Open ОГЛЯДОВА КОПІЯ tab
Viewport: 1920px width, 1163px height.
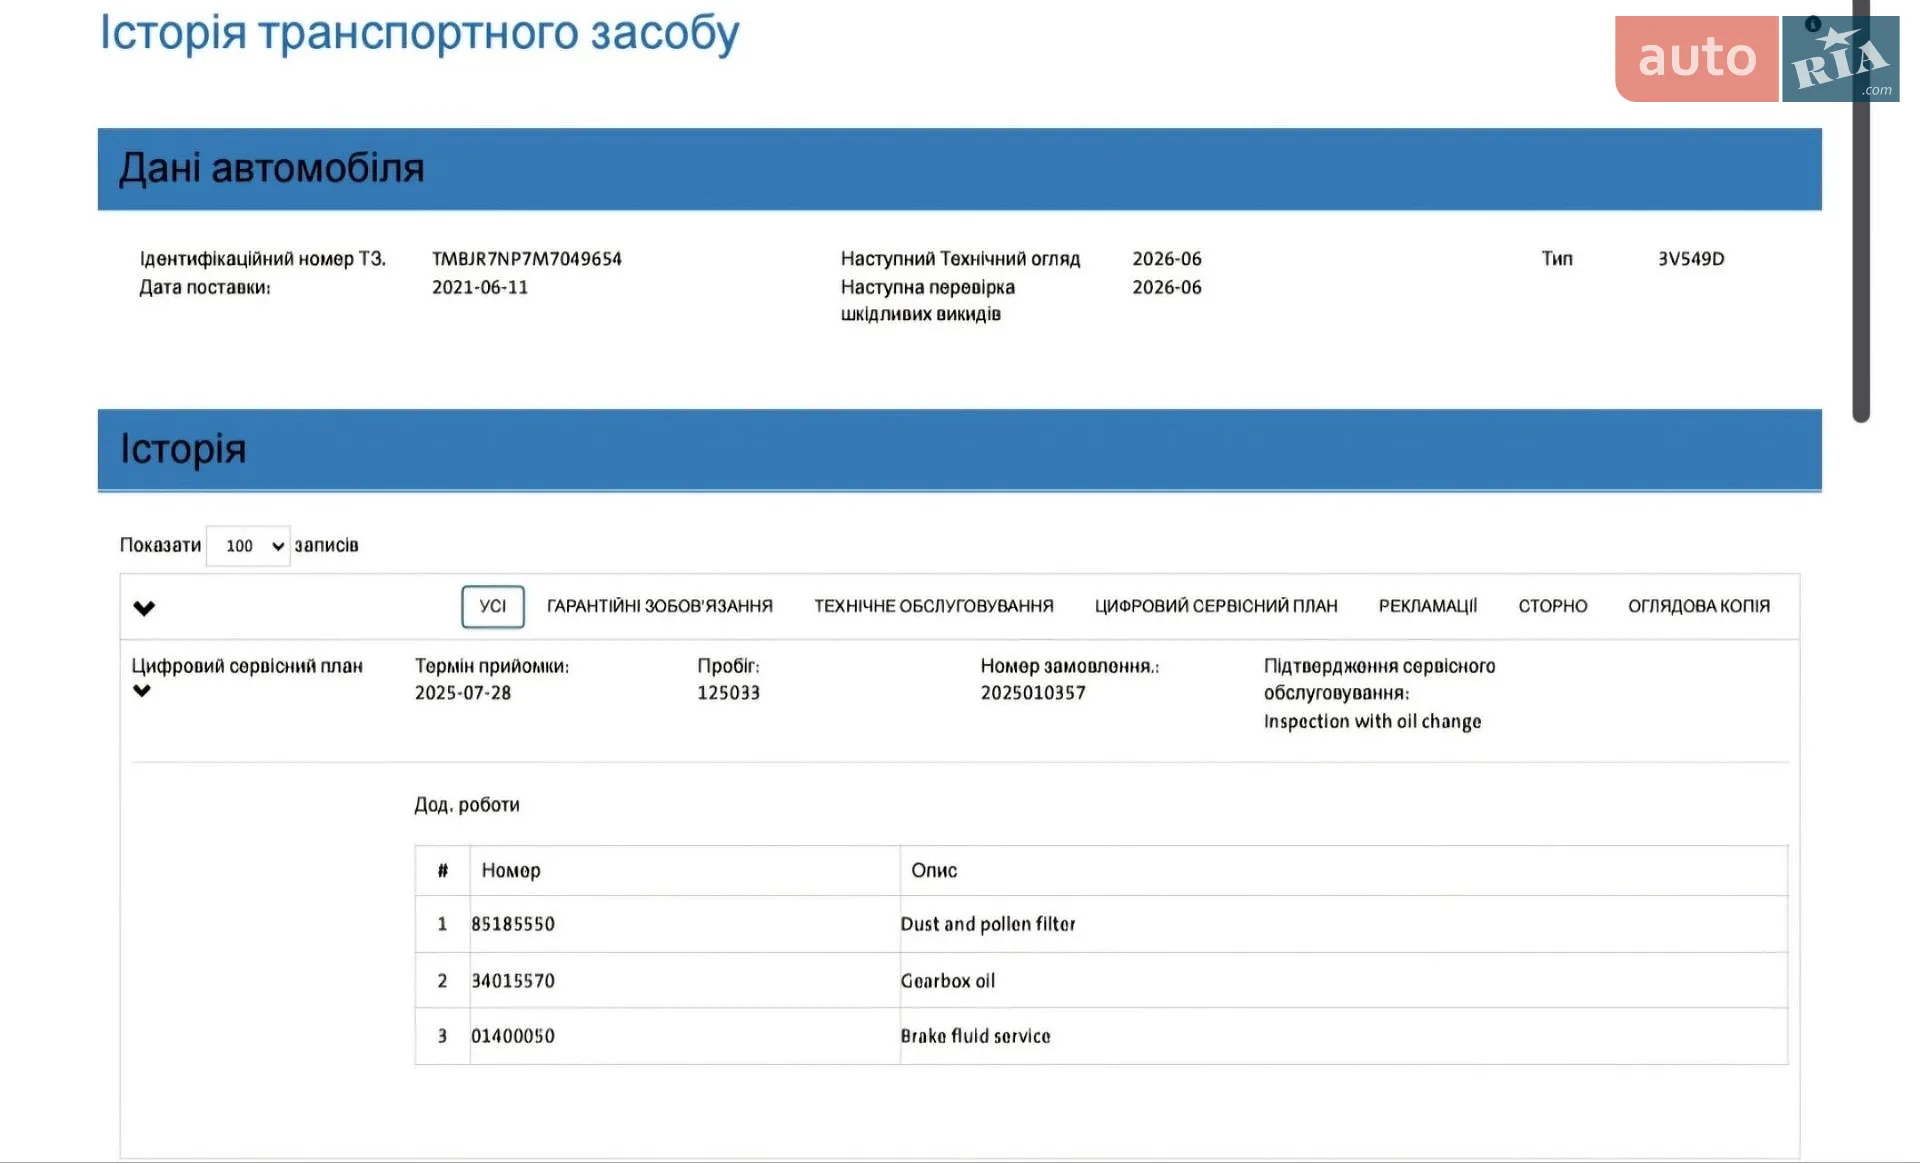coord(1699,606)
